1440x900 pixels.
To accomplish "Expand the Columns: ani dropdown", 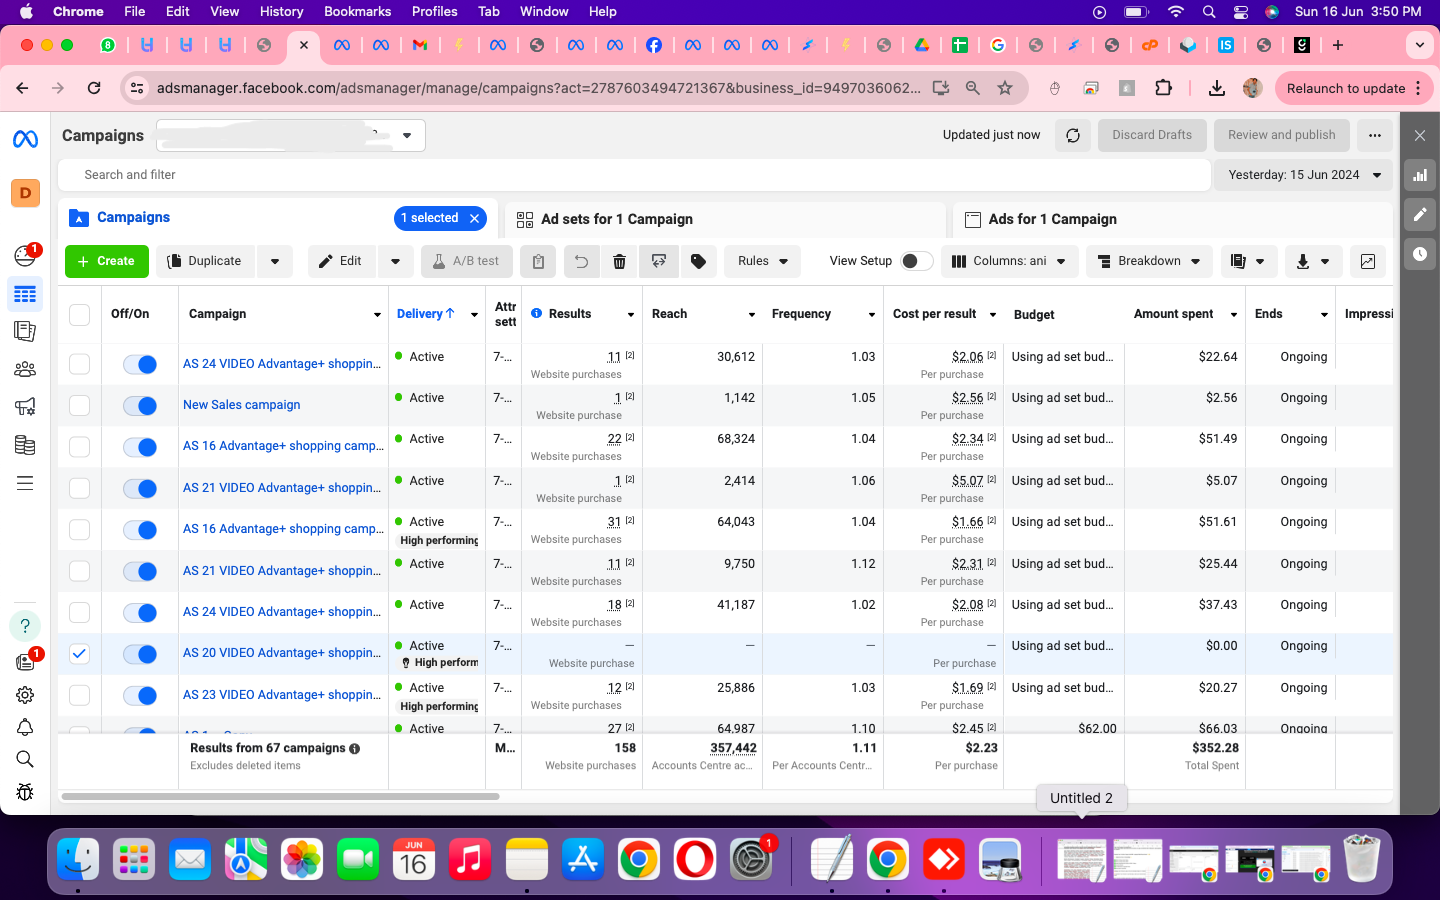I will (x=1008, y=261).
